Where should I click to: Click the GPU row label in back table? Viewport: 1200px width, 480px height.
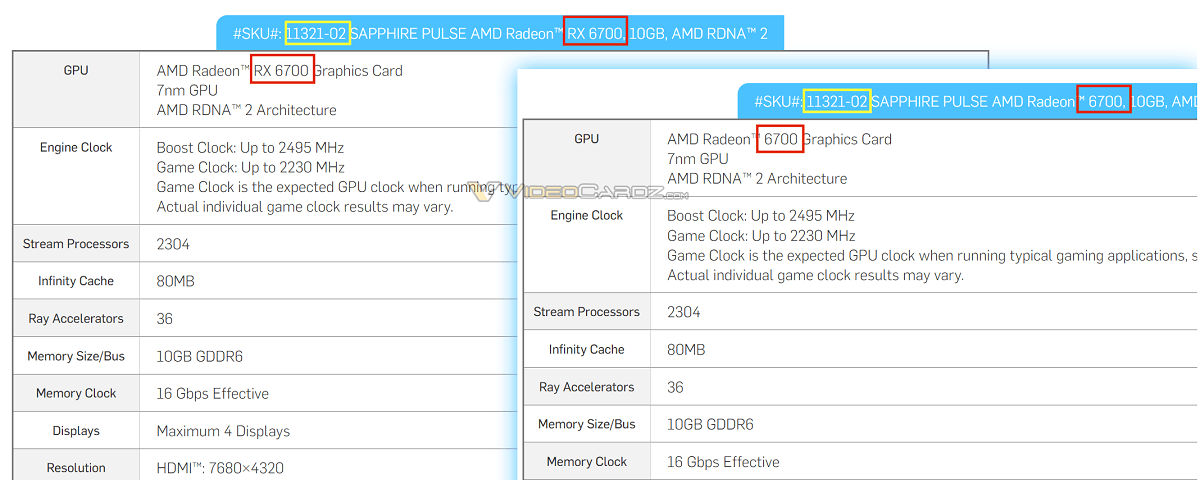click(x=76, y=71)
